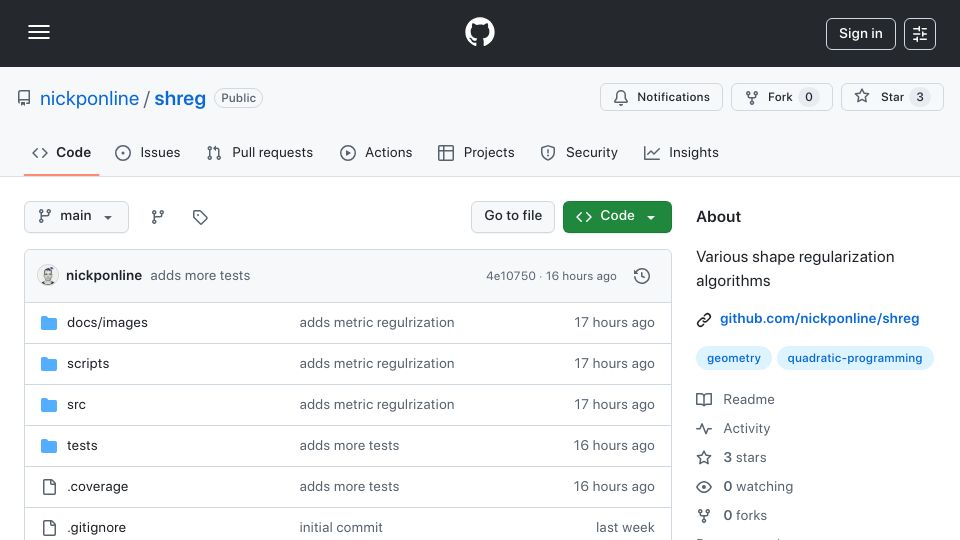The height and width of the screenshot is (540, 960).
Task: Open the .coverage file
Action: (98, 487)
